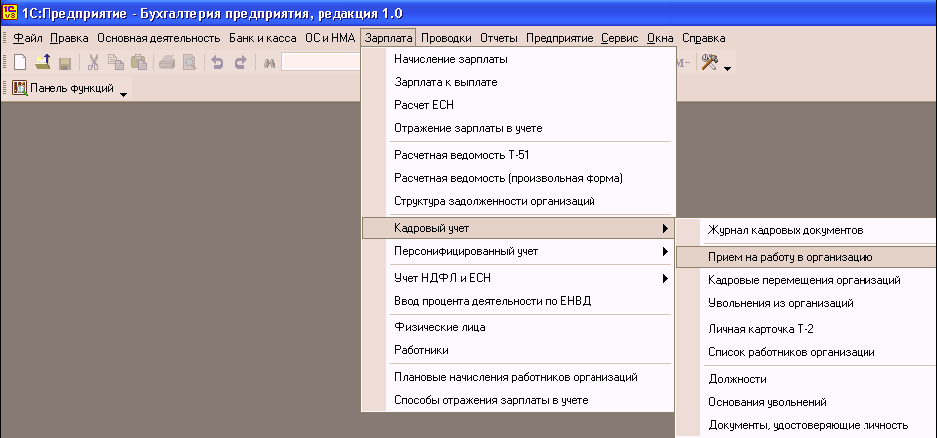Viewport: 937px width, 438px height.
Task: Open the Панель функций panel button
Action: 63,89
